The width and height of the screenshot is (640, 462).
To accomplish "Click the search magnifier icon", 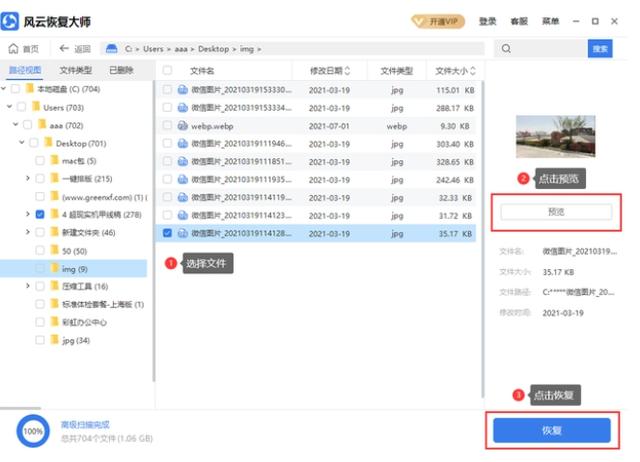I will [506, 49].
